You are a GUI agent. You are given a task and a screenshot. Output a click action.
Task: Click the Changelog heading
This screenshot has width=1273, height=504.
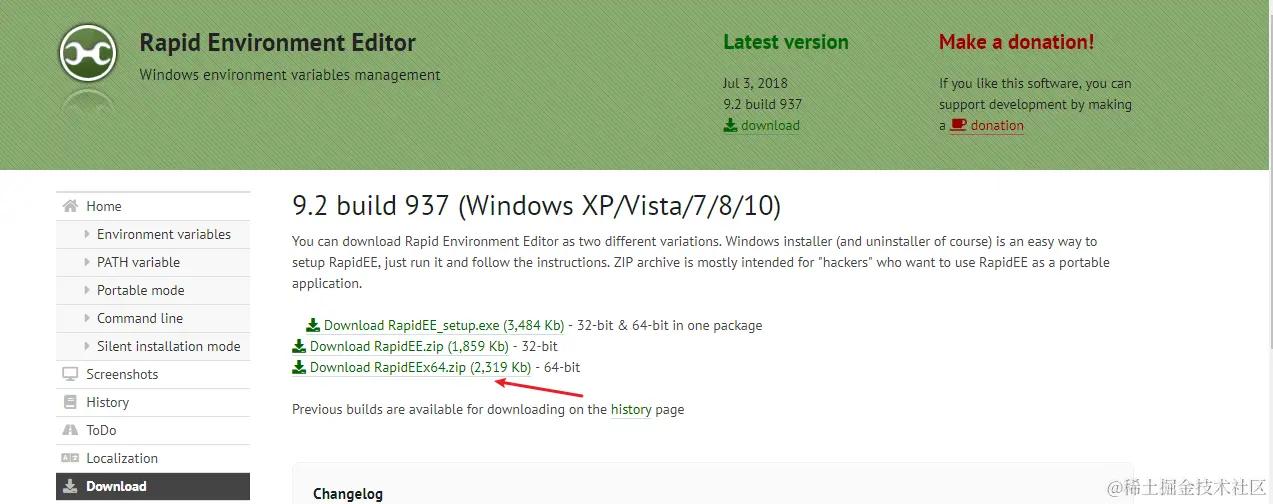pos(348,493)
